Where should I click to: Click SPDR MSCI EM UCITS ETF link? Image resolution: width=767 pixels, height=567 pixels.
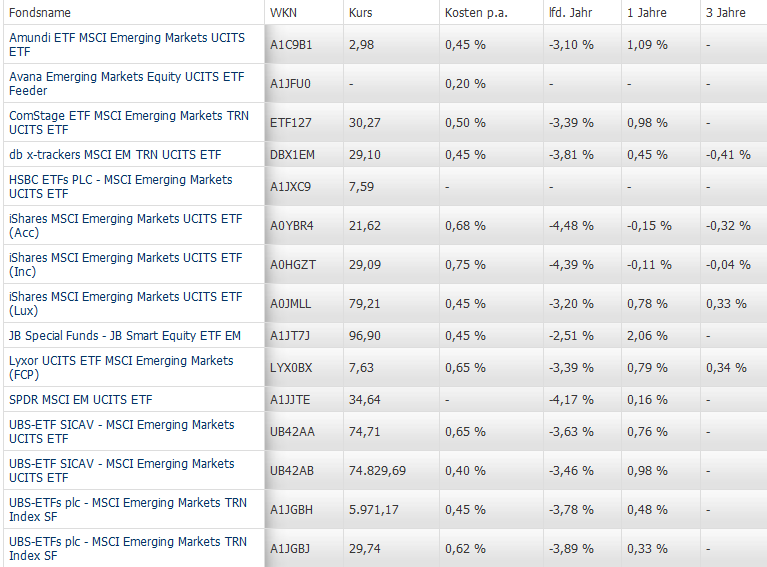[x=80, y=400]
